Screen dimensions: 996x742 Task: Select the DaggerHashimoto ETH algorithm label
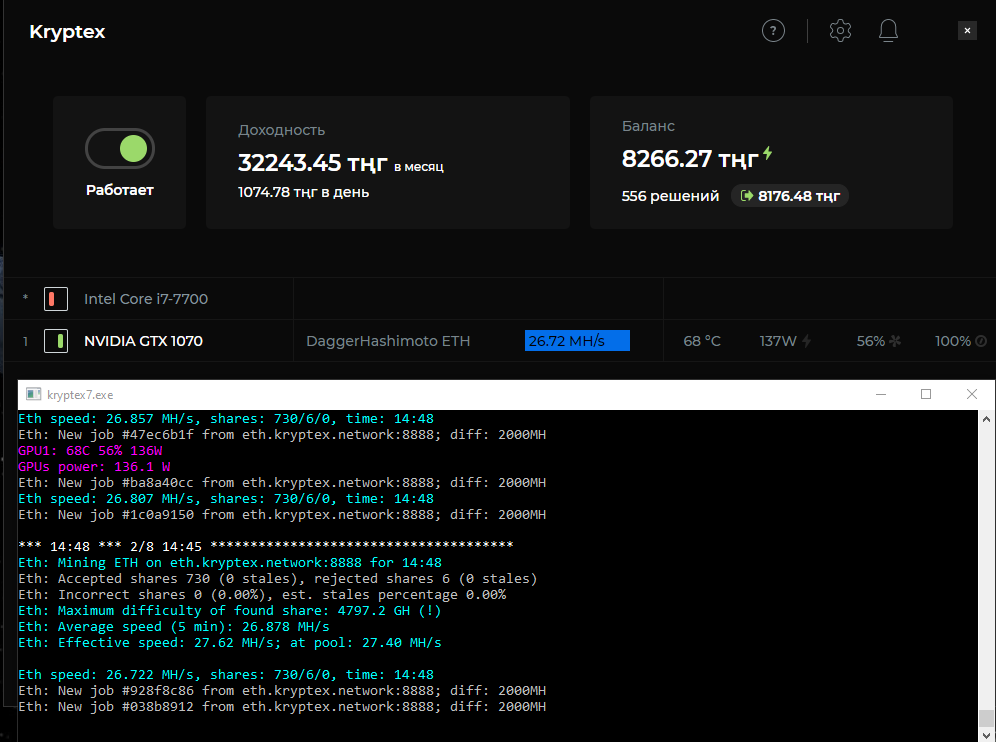tap(388, 341)
